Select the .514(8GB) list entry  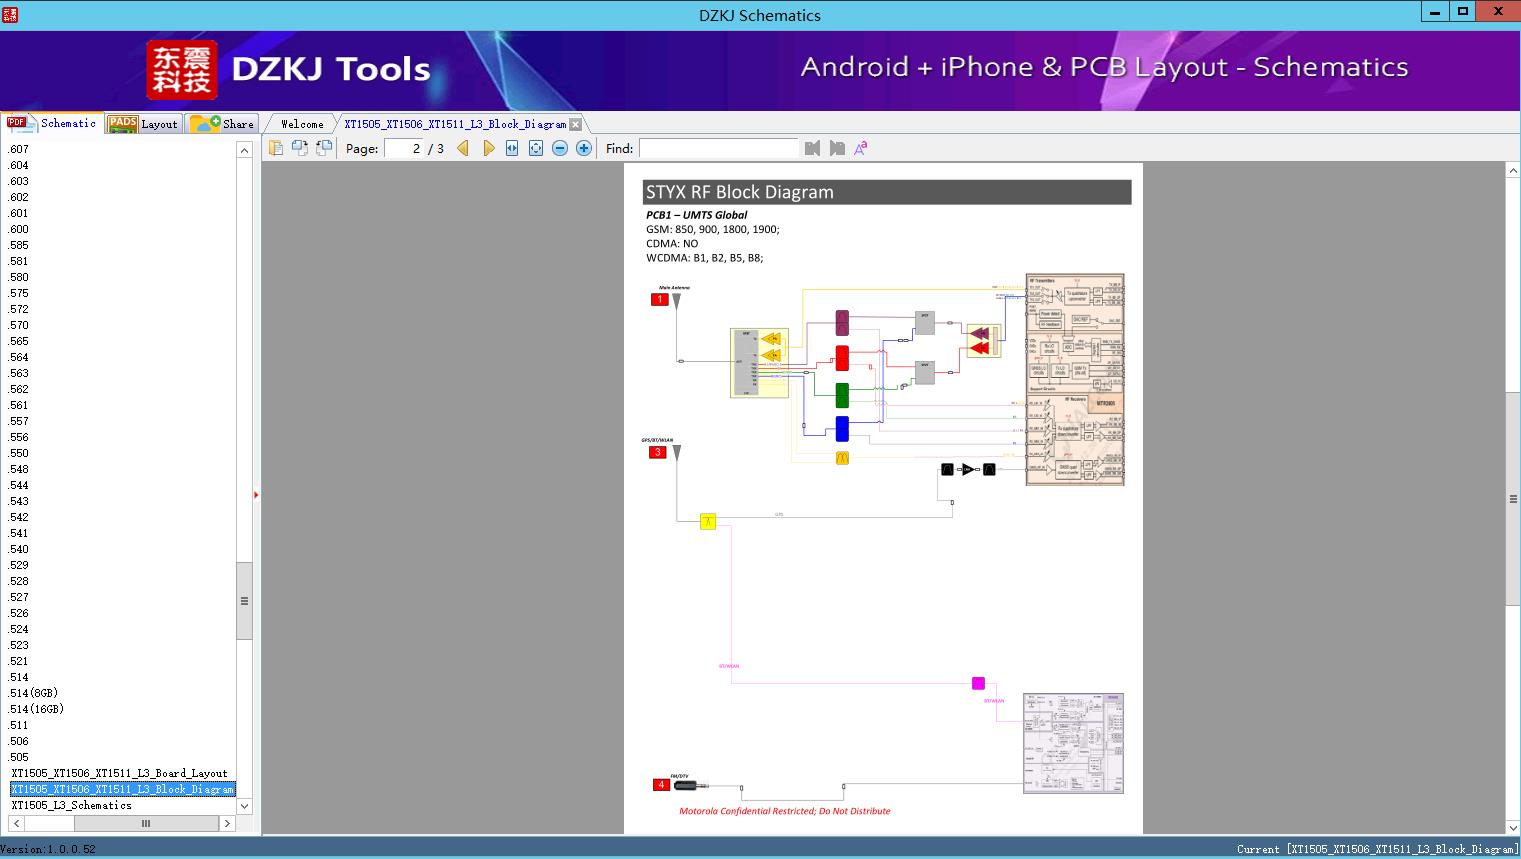click(34, 693)
